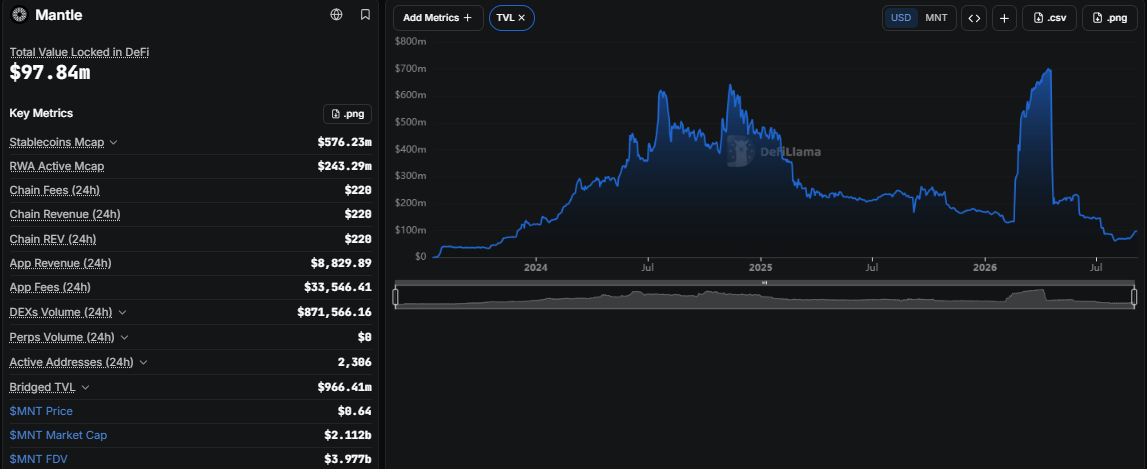This screenshot has height=469, width=1147.
Task: Expand the Bridged TVL row
Action: [86, 387]
